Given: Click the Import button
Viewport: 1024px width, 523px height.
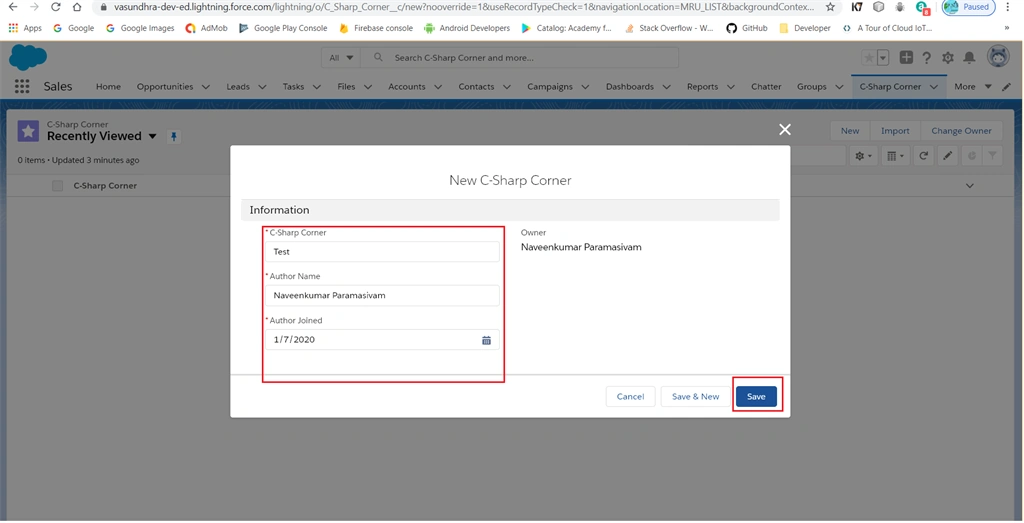Looking at the screenshot, I should point(895,131).
